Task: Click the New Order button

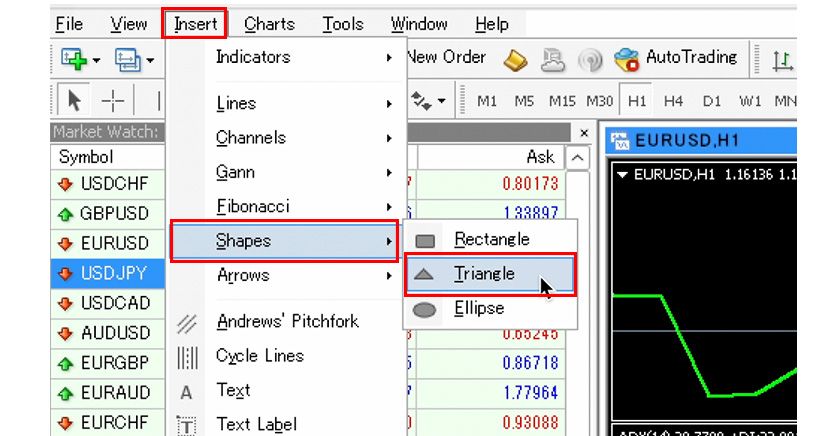Action: pyautogui.click(x=446, y=57)
